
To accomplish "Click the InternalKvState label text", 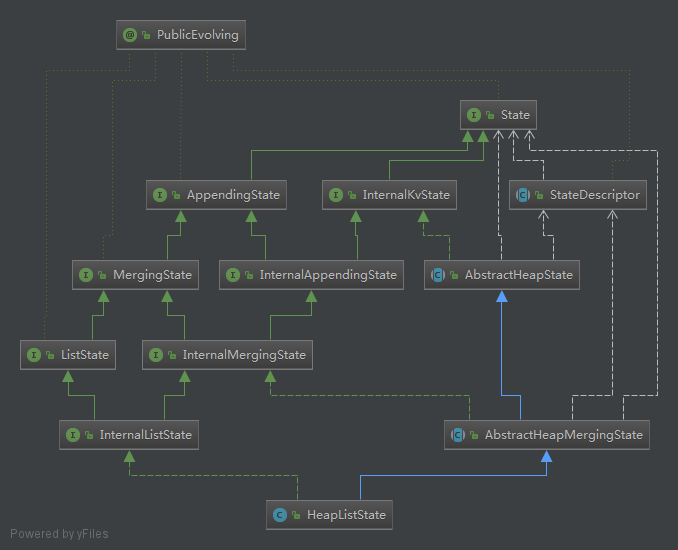I will coord(406,195).
